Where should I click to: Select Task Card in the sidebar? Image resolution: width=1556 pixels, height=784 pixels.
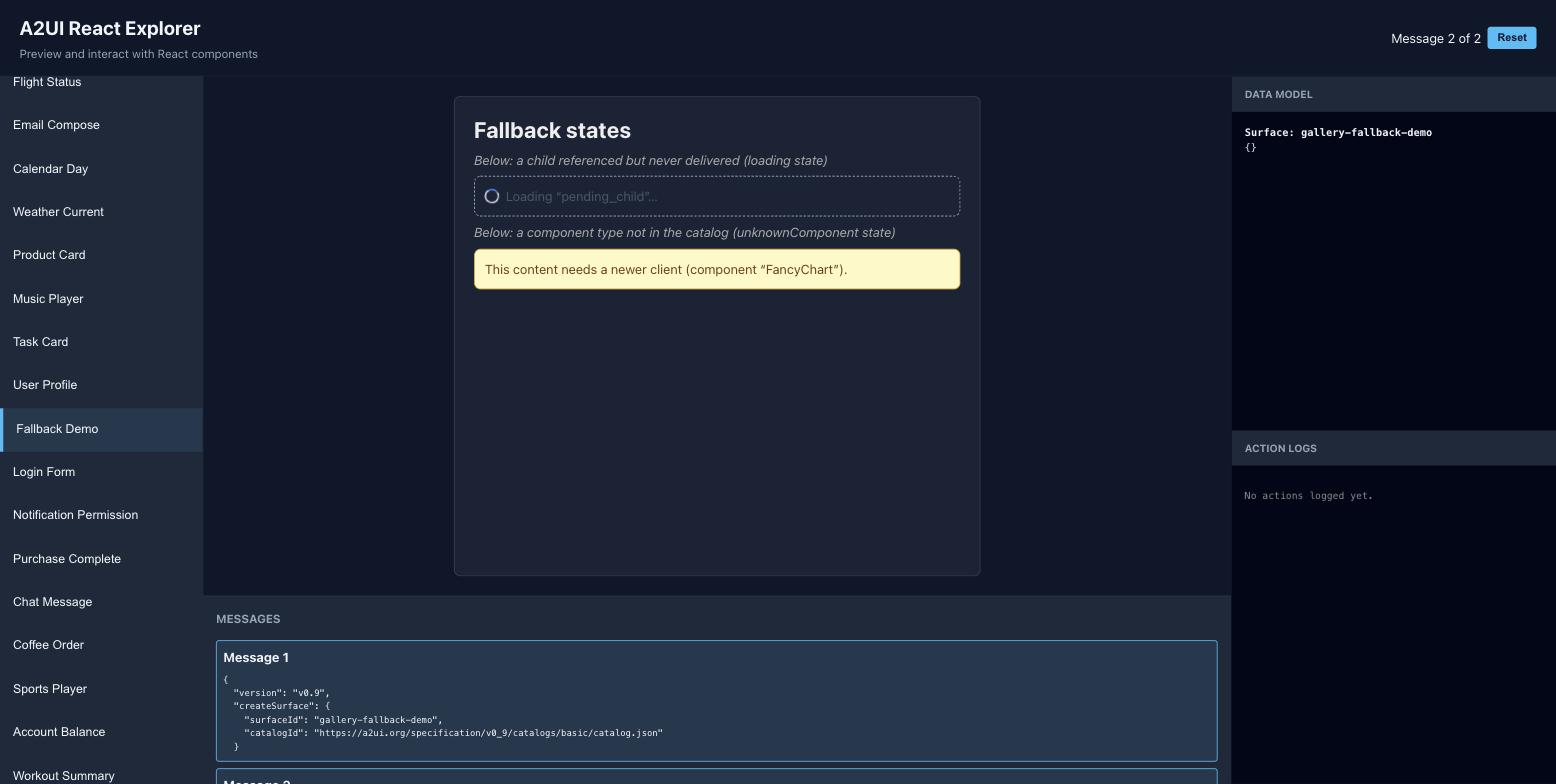101,342
